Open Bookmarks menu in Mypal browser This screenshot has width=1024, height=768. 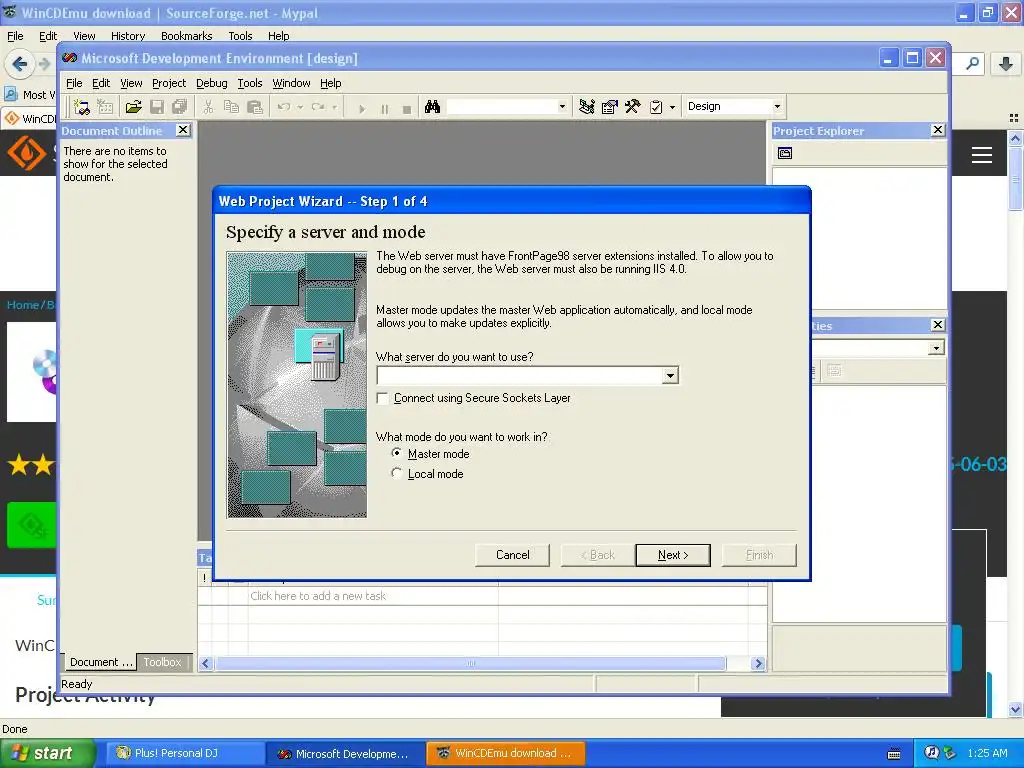[187, 36]
